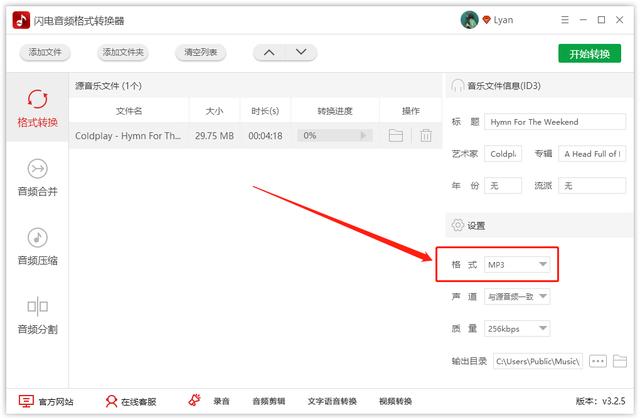The width and height of the screenshot is (640, 420).
Task: Maximize the converter window
Action: click(601, 20)
